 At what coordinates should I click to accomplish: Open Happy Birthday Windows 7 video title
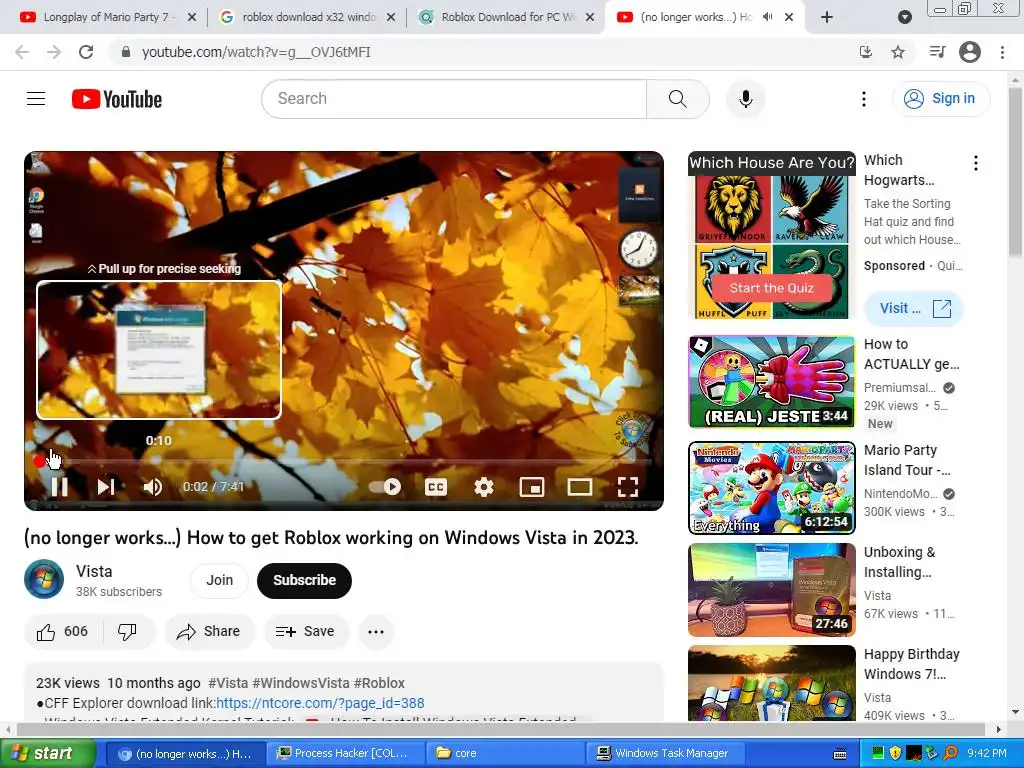912,664
